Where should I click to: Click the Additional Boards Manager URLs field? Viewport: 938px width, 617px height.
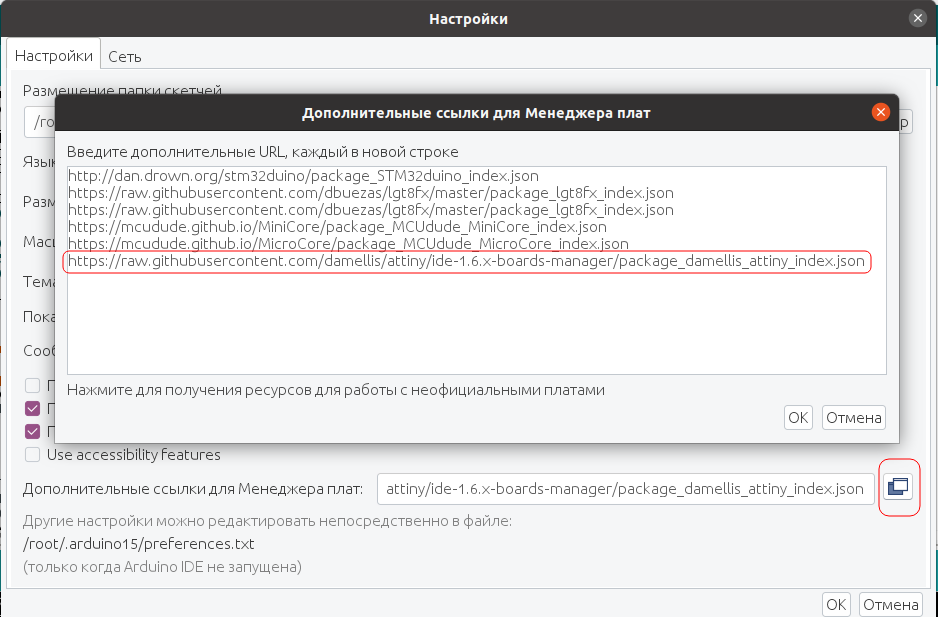coord(626,489)
